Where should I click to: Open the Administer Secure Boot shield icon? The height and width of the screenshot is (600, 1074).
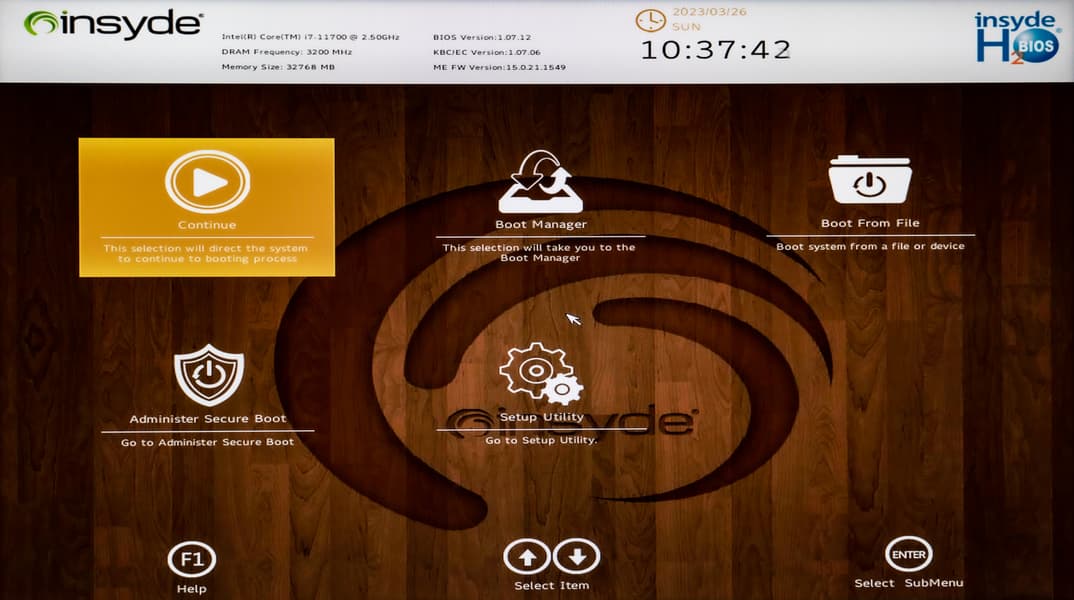[x=209, y=375]
